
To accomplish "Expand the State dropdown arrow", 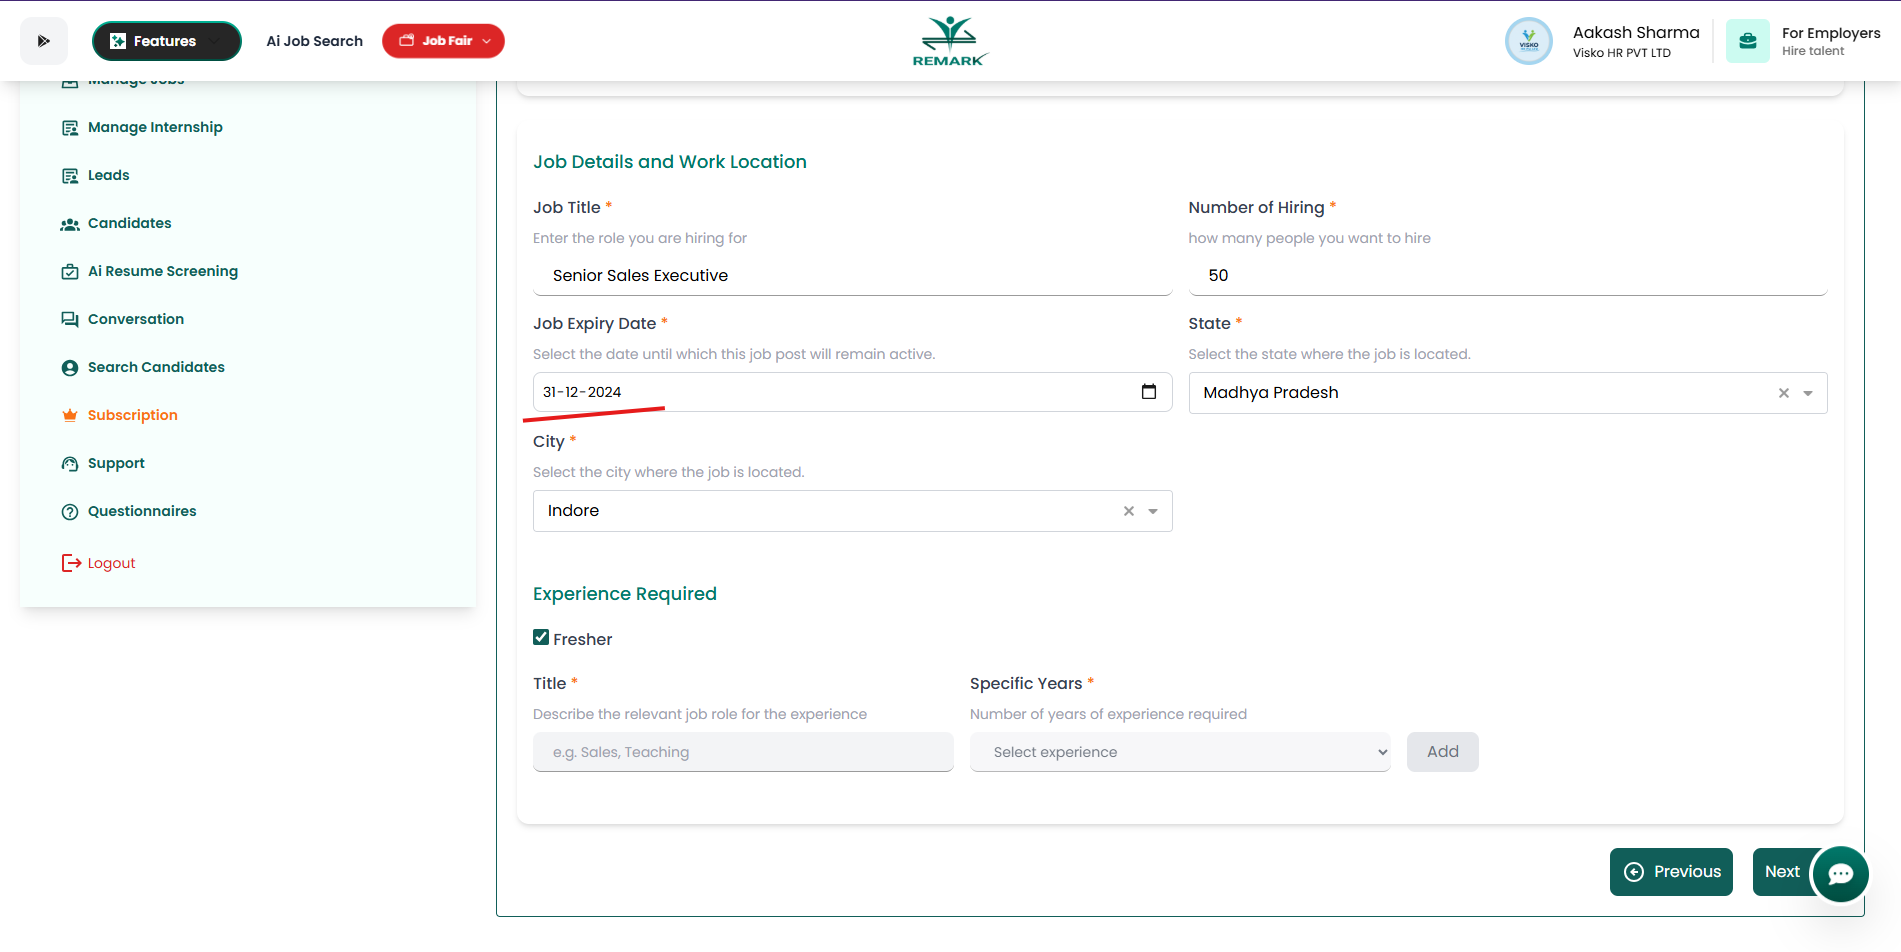I will (1808, 393).
